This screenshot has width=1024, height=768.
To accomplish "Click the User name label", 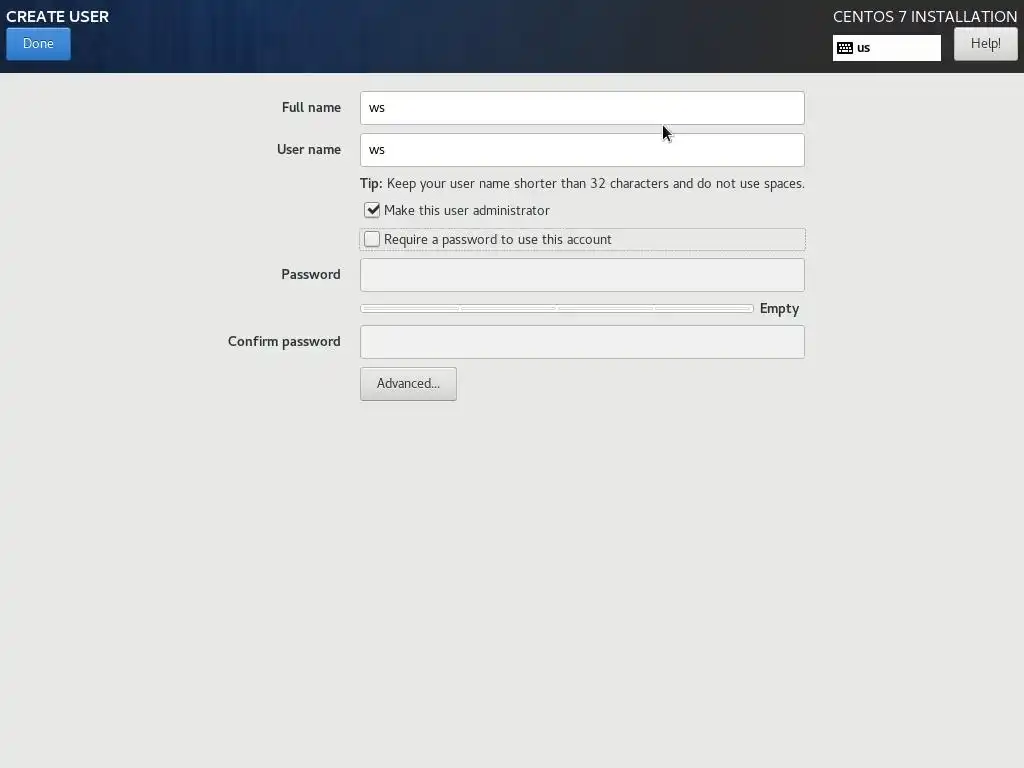I will coord(308,150).
